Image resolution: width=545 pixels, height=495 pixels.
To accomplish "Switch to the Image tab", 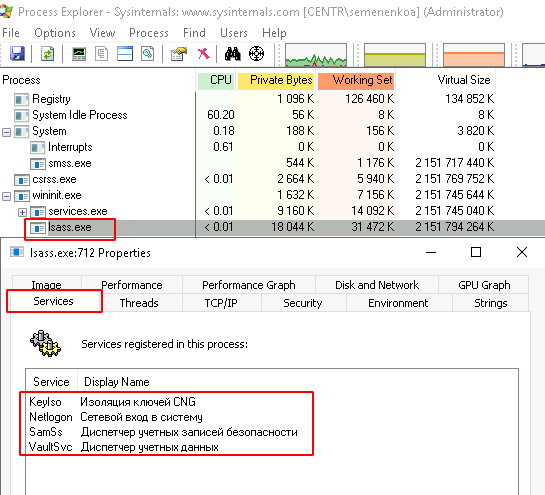I will click(x=47, y=285).
